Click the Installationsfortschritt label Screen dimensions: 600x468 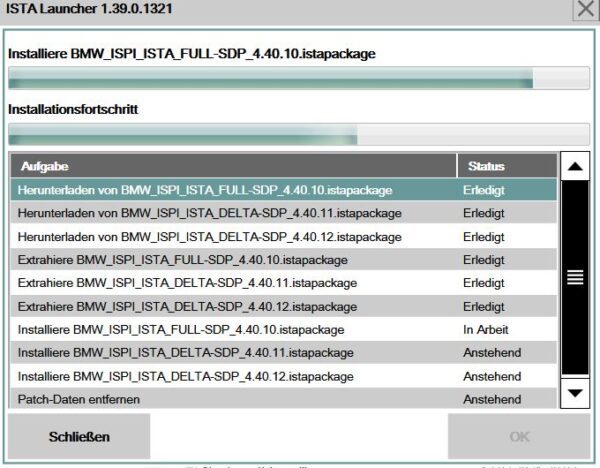73,109
